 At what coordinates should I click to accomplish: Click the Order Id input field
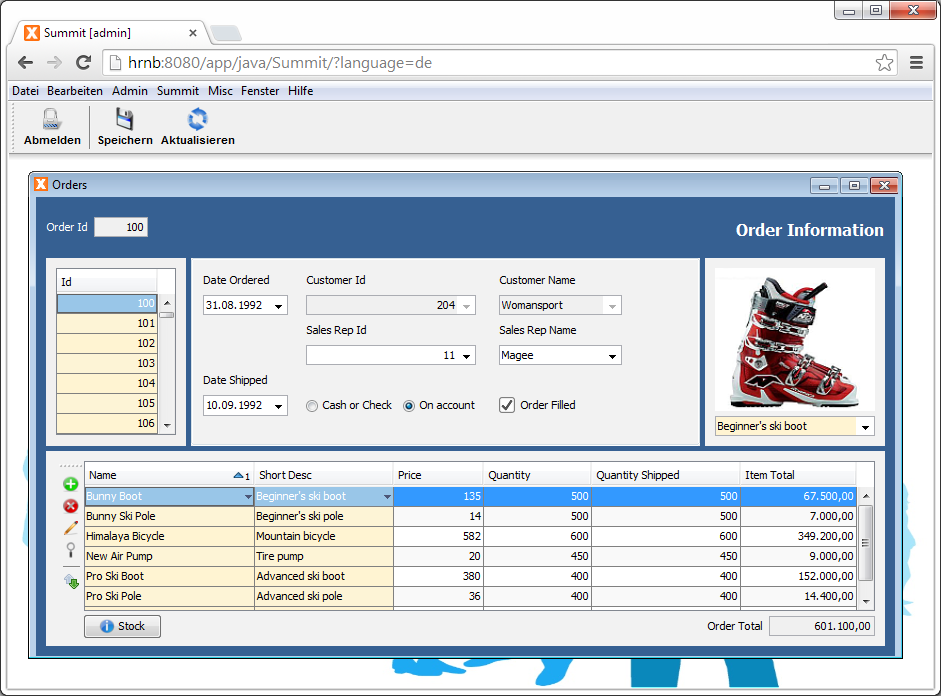click(x=120, y=227)
